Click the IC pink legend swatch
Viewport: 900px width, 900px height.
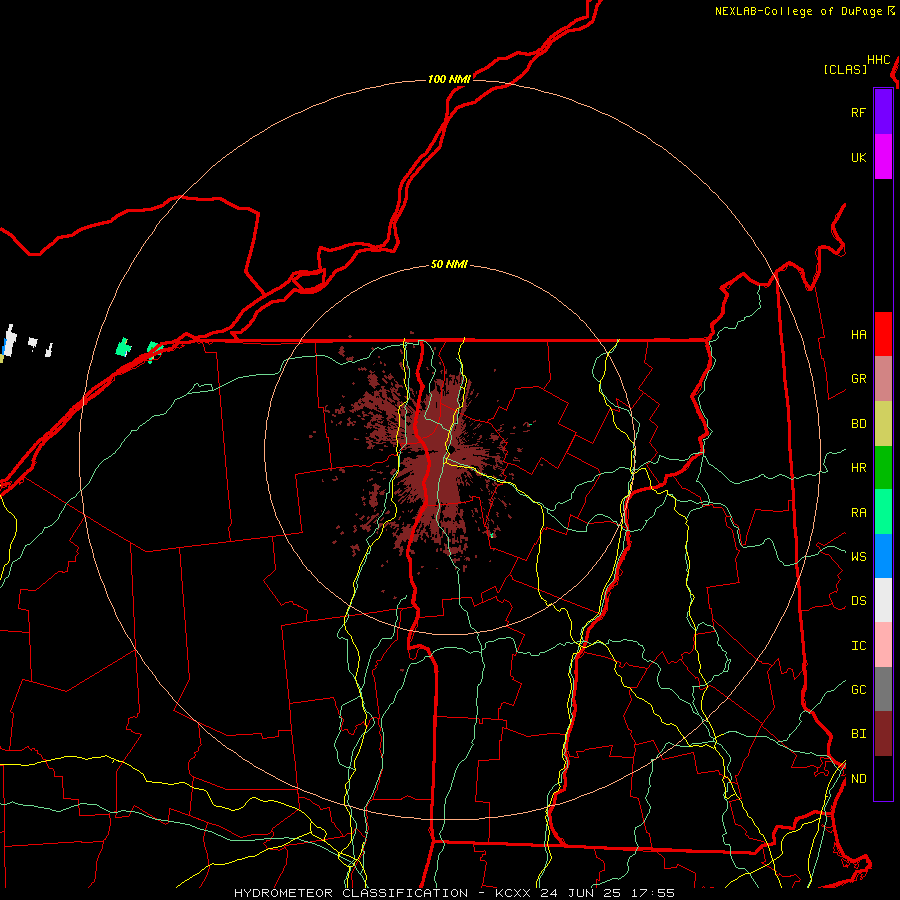pos(883,645)
